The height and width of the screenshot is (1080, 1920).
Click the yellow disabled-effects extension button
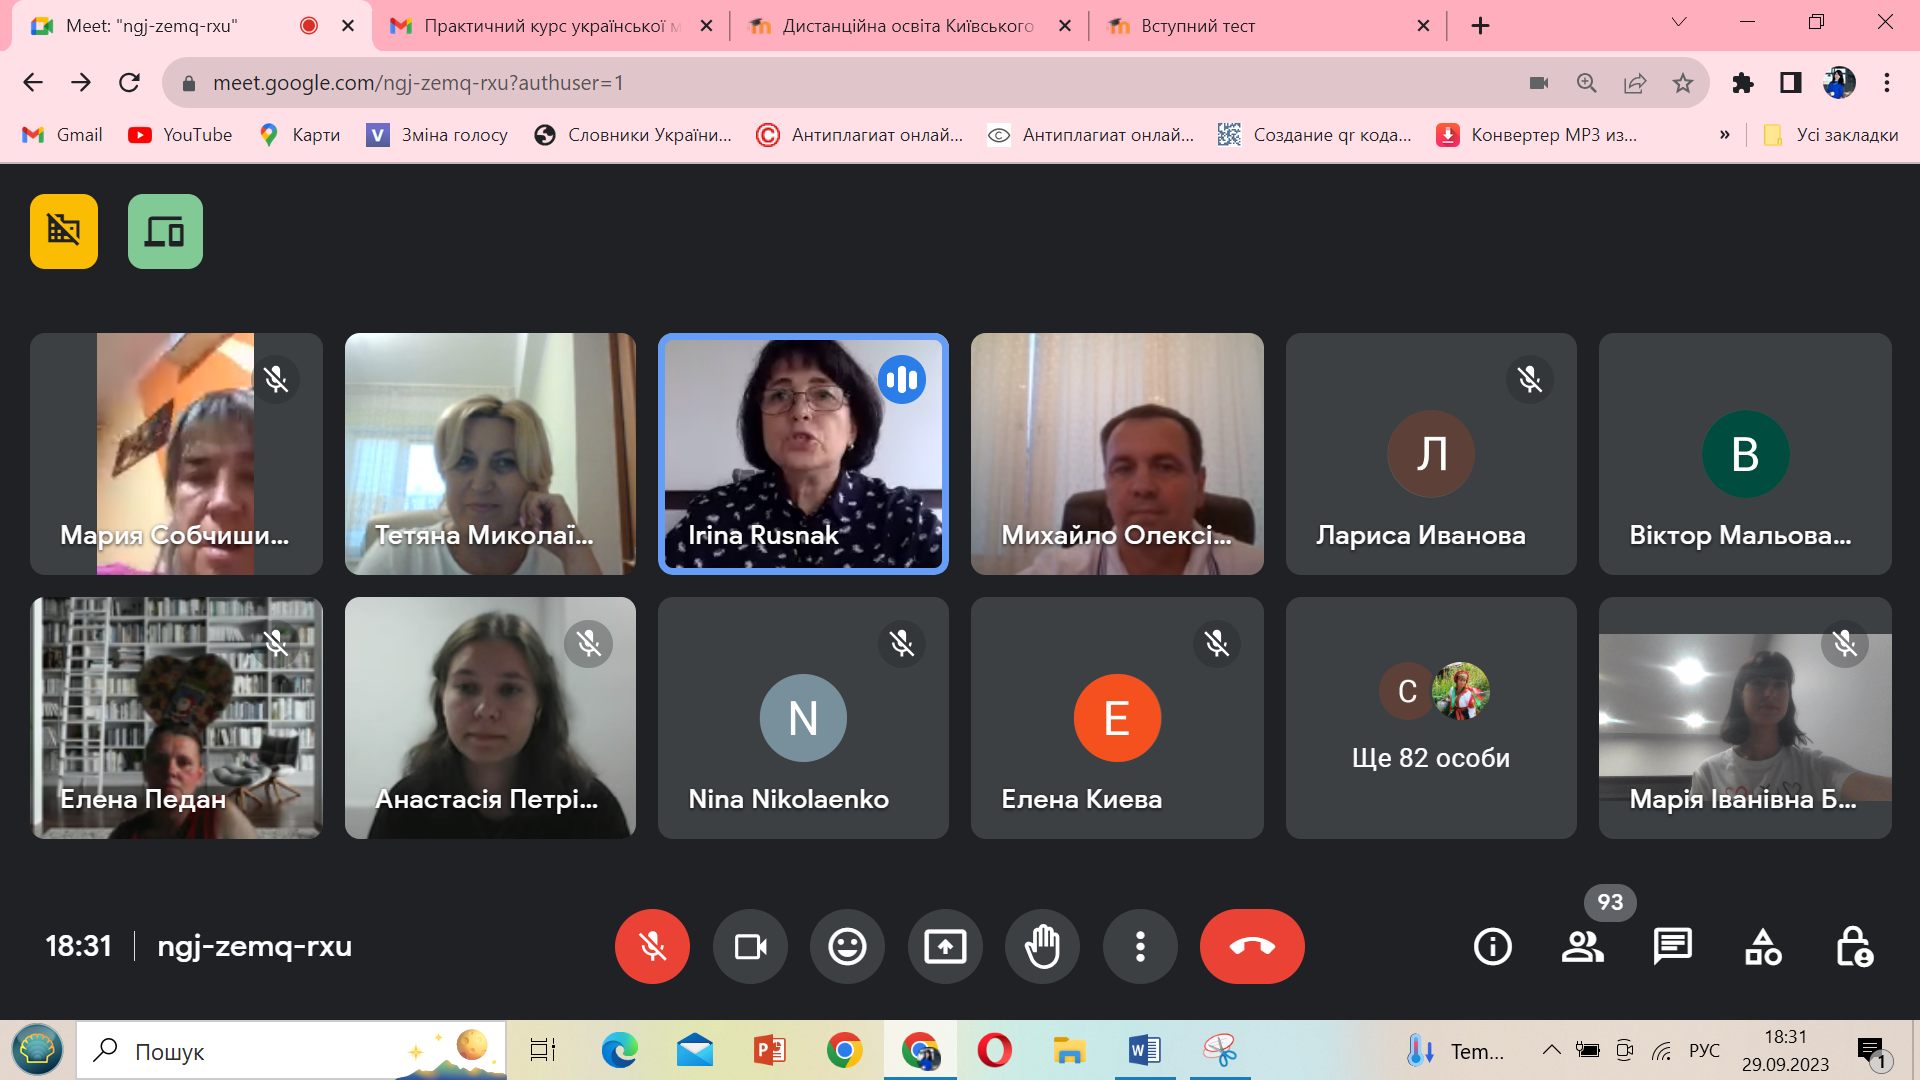tap(64, 231)
